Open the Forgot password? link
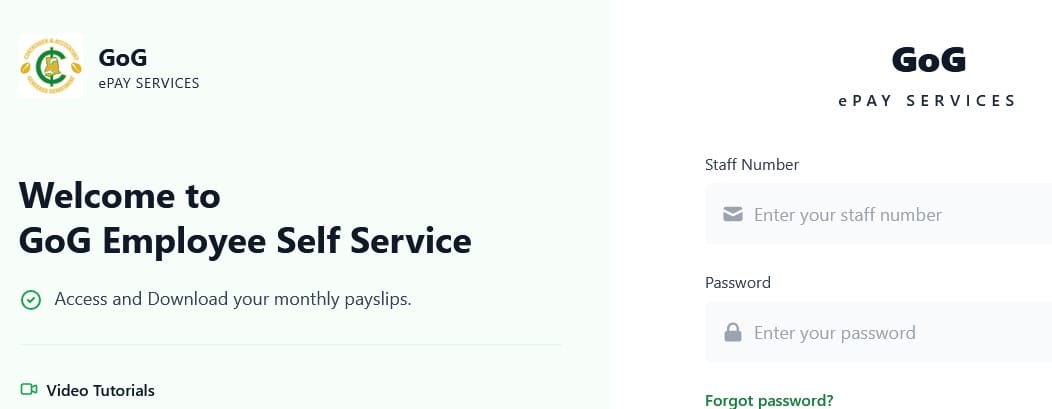 pyautogui.click(x=769, y=400)
